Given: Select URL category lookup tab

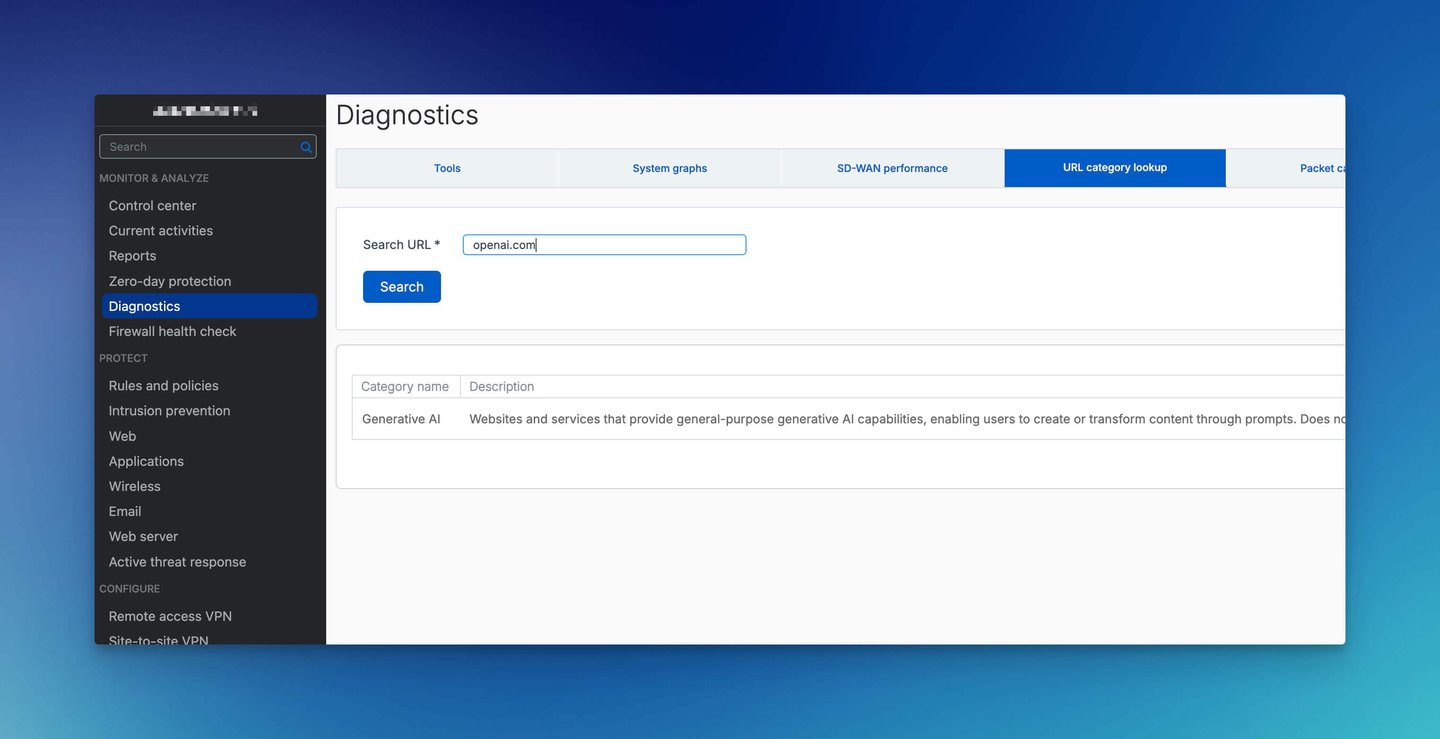Looking at the screenshot, I should [1115, 168].
